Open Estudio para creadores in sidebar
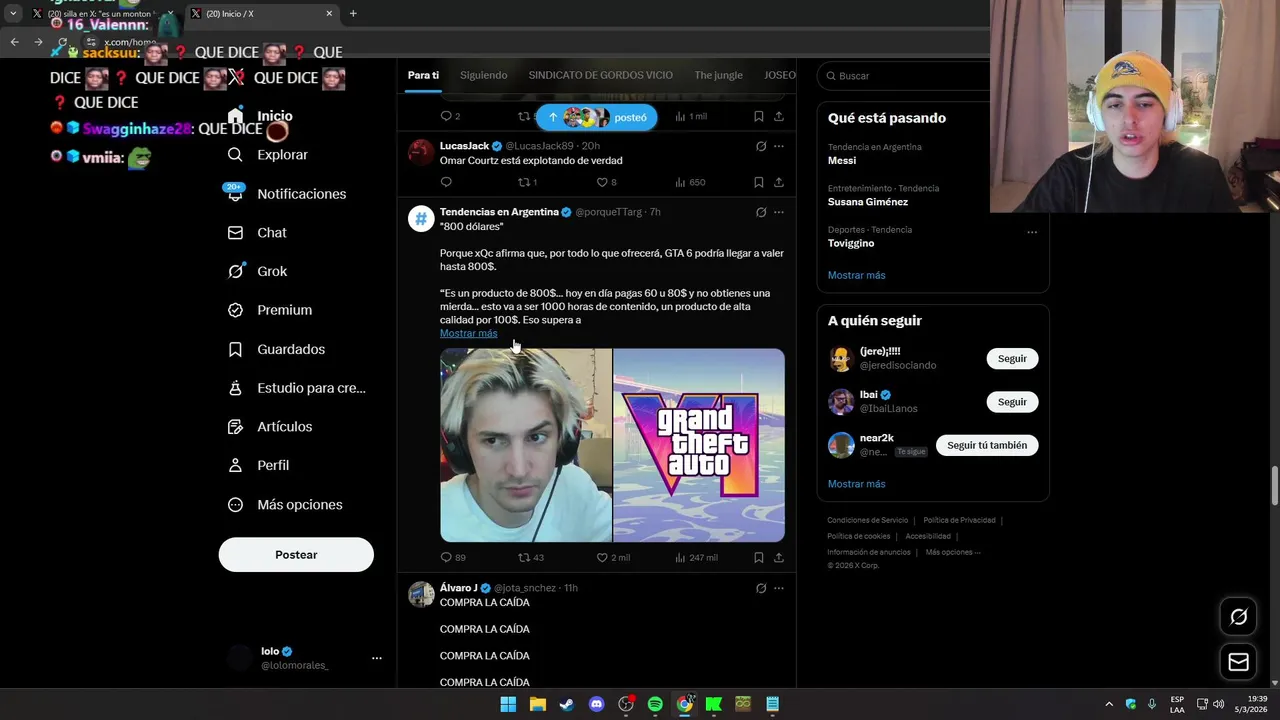The height and width of the screenshot is (720, 1280). click(x=296, y=388)
